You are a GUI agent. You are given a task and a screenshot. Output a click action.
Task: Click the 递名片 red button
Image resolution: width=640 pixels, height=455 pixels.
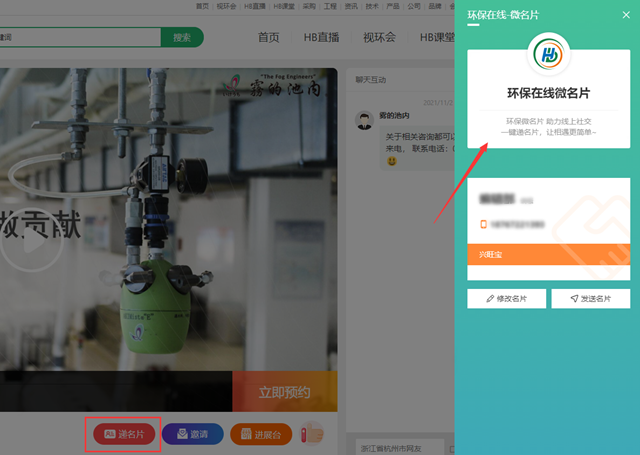(x=124, y=434)
